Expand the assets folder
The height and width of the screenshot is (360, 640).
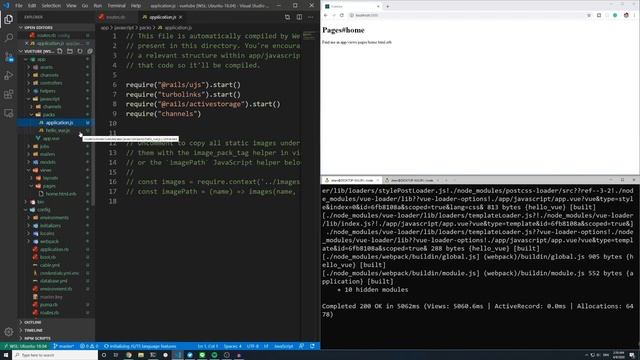pos(46,67)
